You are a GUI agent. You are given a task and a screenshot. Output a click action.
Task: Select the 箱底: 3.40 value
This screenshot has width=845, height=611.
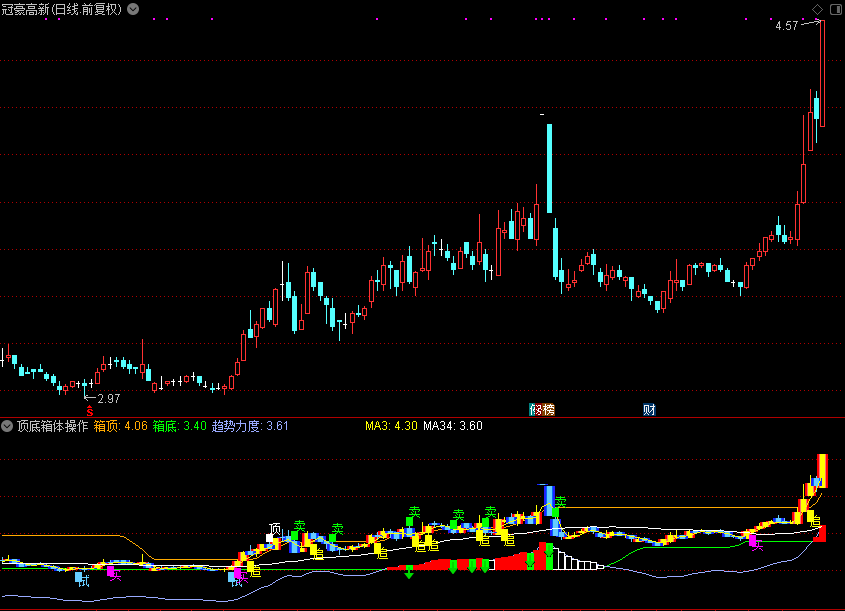[179, 426]
